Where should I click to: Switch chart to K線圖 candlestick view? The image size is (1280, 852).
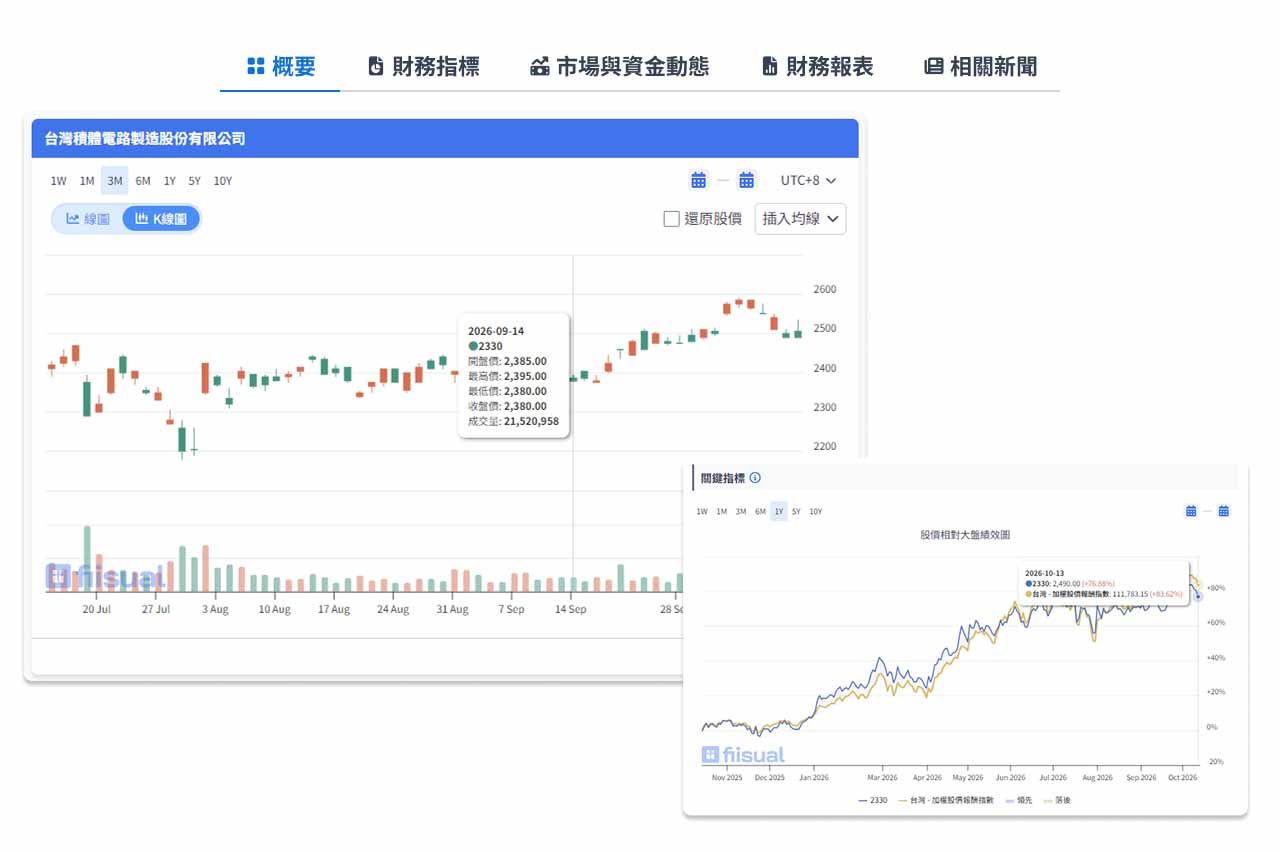[x=161, y=219]
